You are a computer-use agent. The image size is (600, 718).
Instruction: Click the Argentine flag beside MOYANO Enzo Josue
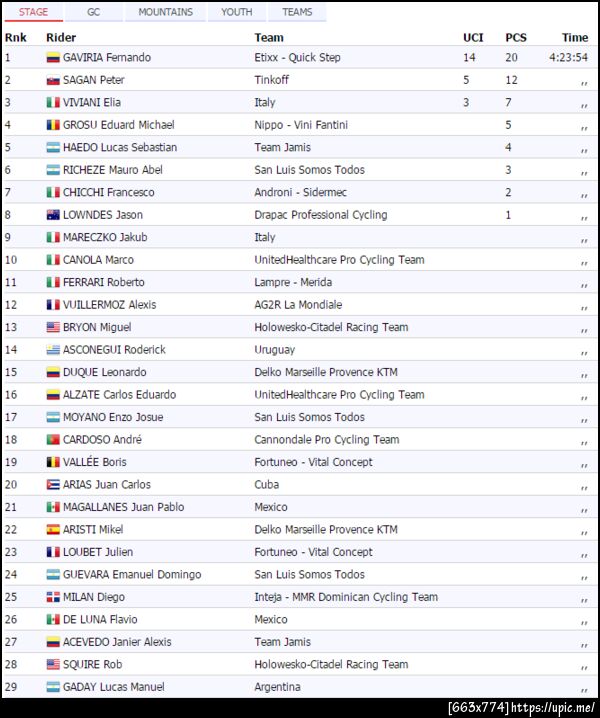[x=53, y=417]
